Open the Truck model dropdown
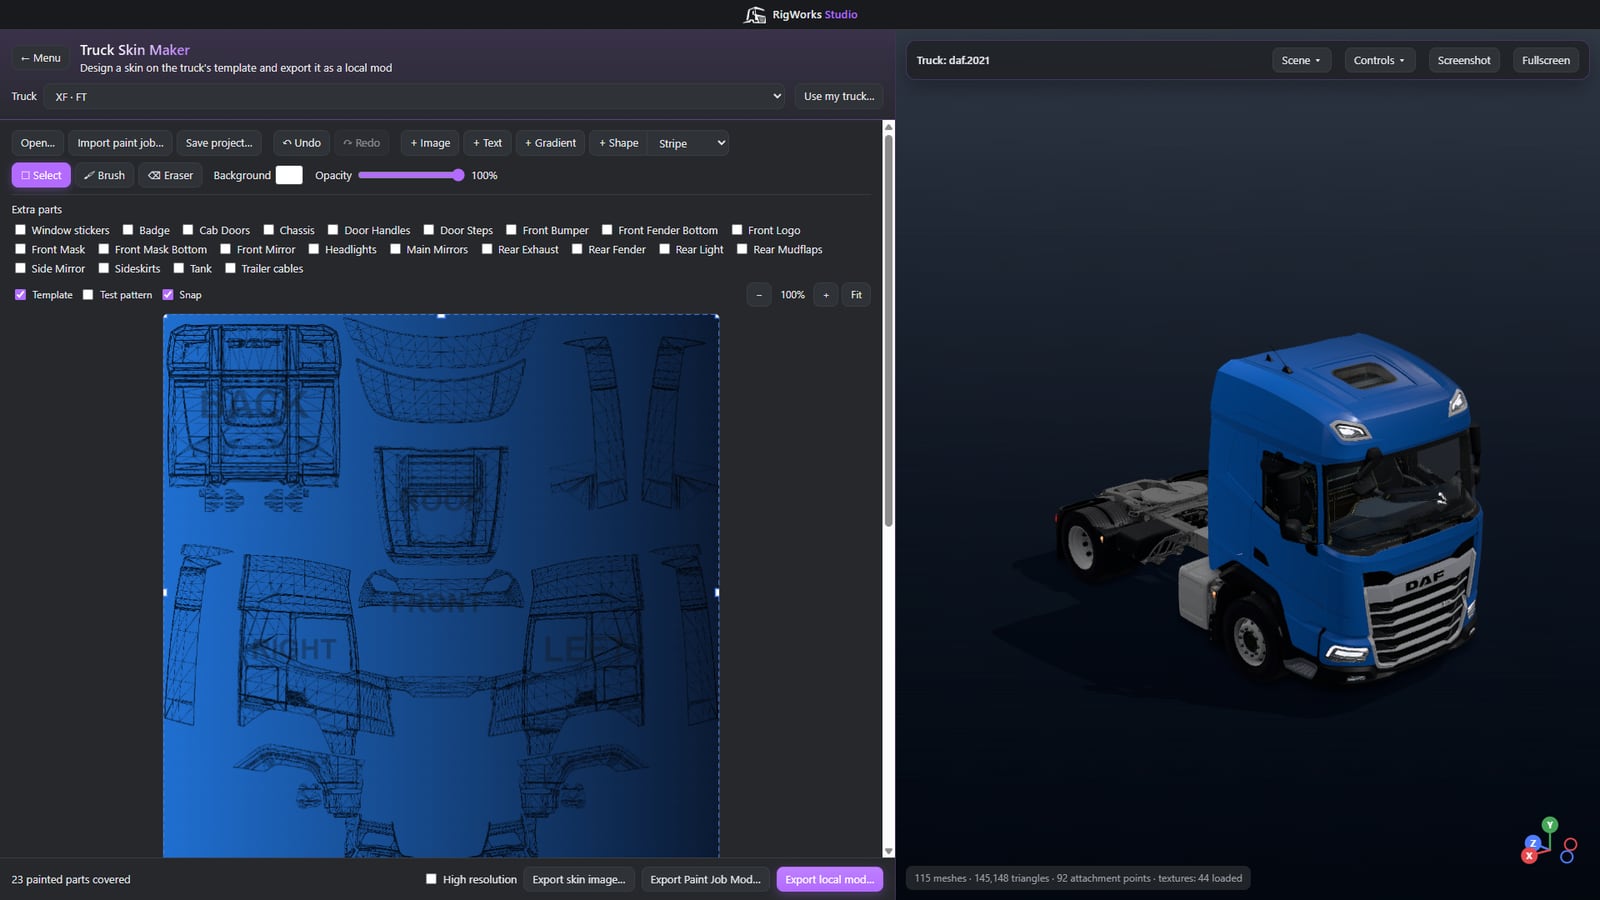The width and height of the screenshot is (1600, 900). click(x=416, y=96)
